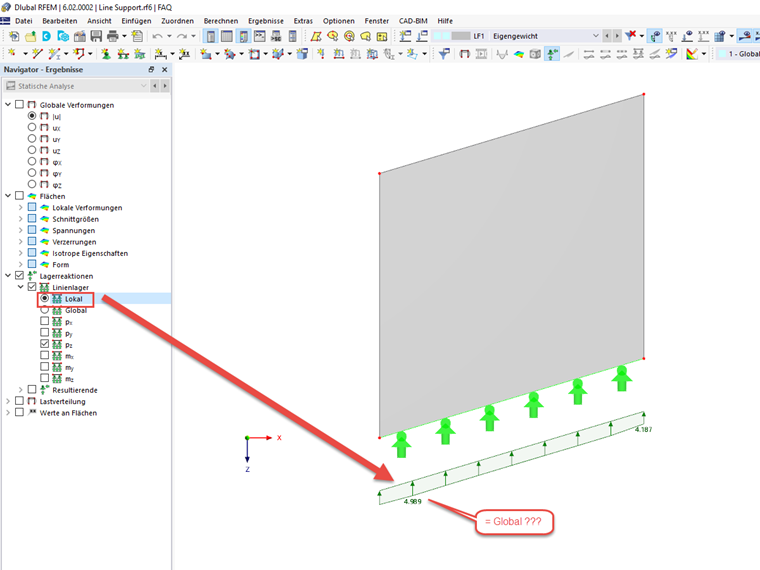Screen dimensions: 760x570
Task: Click the delete results filter icon
Action: pos(630,35)
